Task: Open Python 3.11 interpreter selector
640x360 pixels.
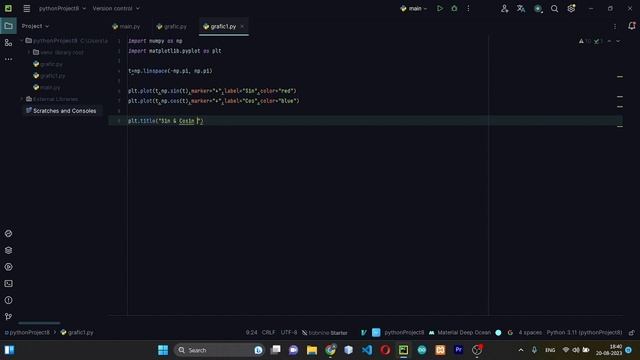Action: [584, 333]
